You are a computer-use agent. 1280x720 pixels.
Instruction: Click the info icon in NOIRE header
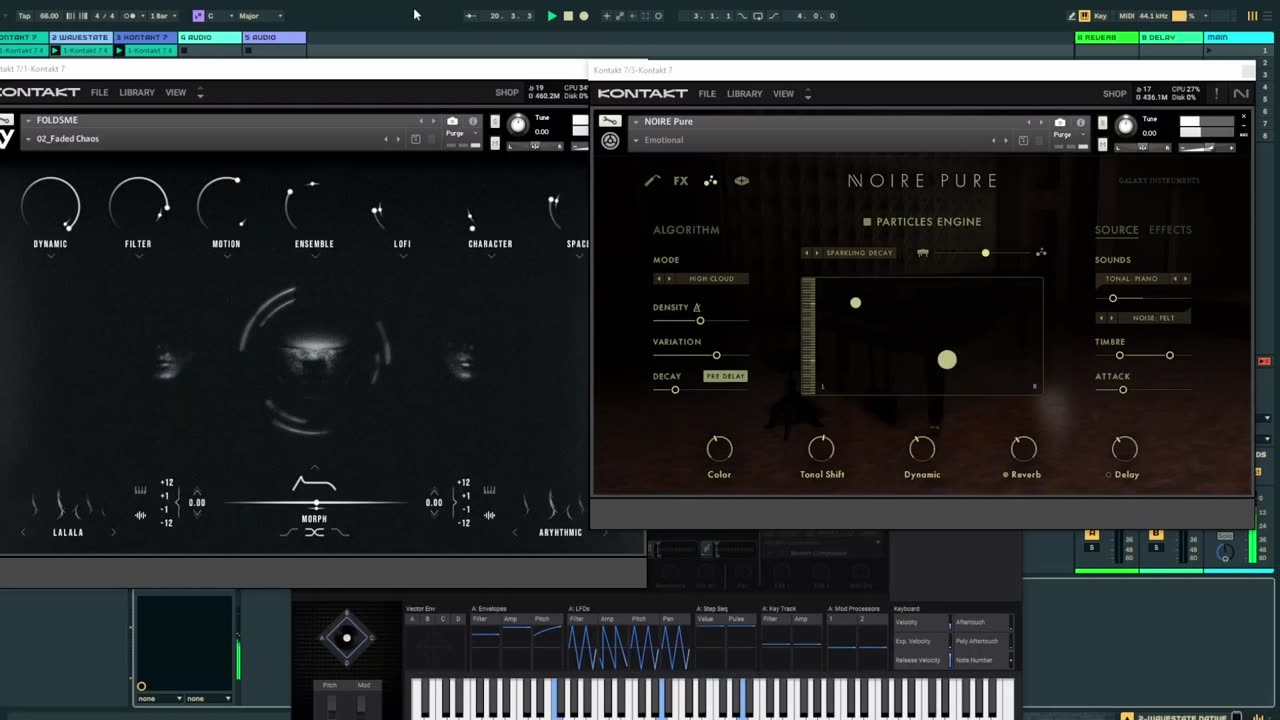pyautogui.click(x=1080, y=122)
